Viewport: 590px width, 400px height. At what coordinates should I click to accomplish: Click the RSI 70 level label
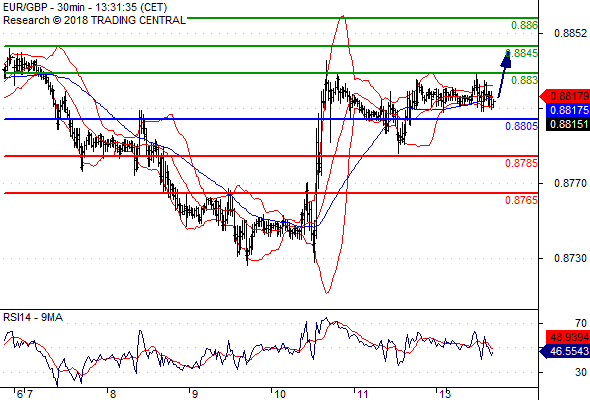[x=581, y=323]
